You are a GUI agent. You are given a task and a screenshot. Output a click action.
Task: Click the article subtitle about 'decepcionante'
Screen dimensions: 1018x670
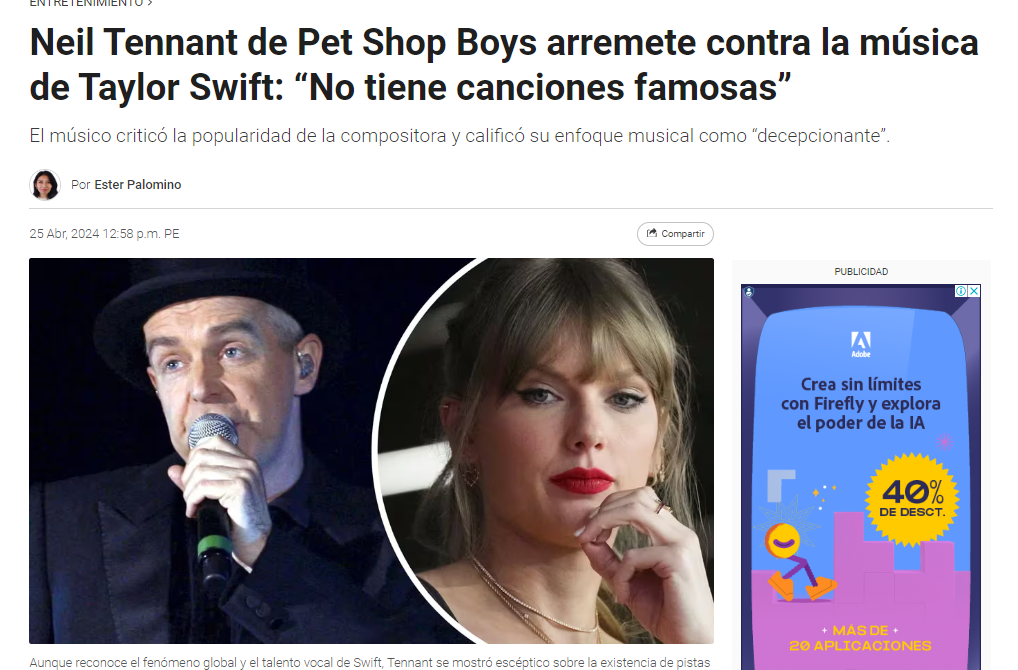460,136
